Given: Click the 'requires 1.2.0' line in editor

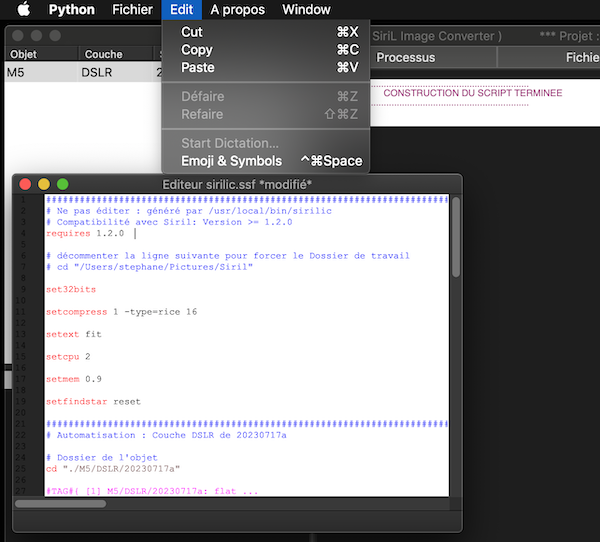Looking at the screenshot, I should [85, 233].
